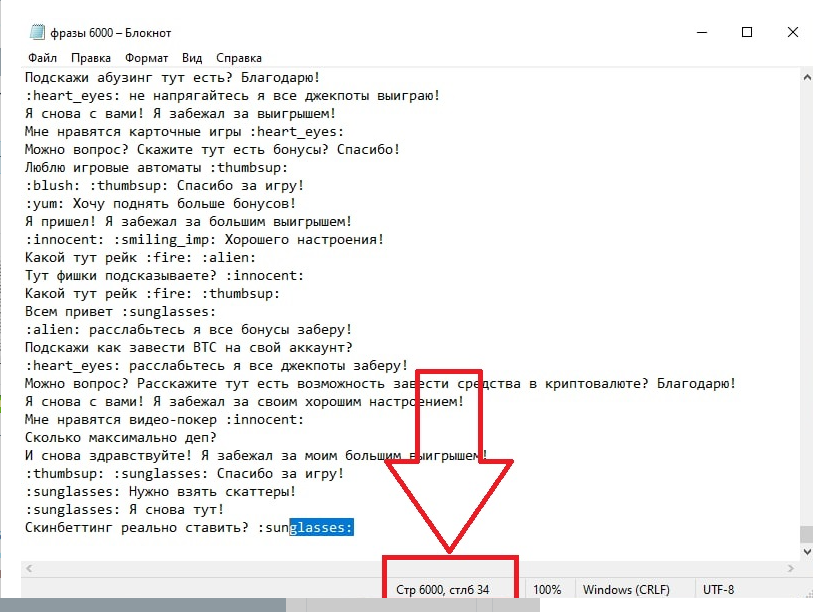Click the words 'Скинбеттинг реально ставить?'
The width and height of the screenshot is (813, 612).
click(137, 527)
